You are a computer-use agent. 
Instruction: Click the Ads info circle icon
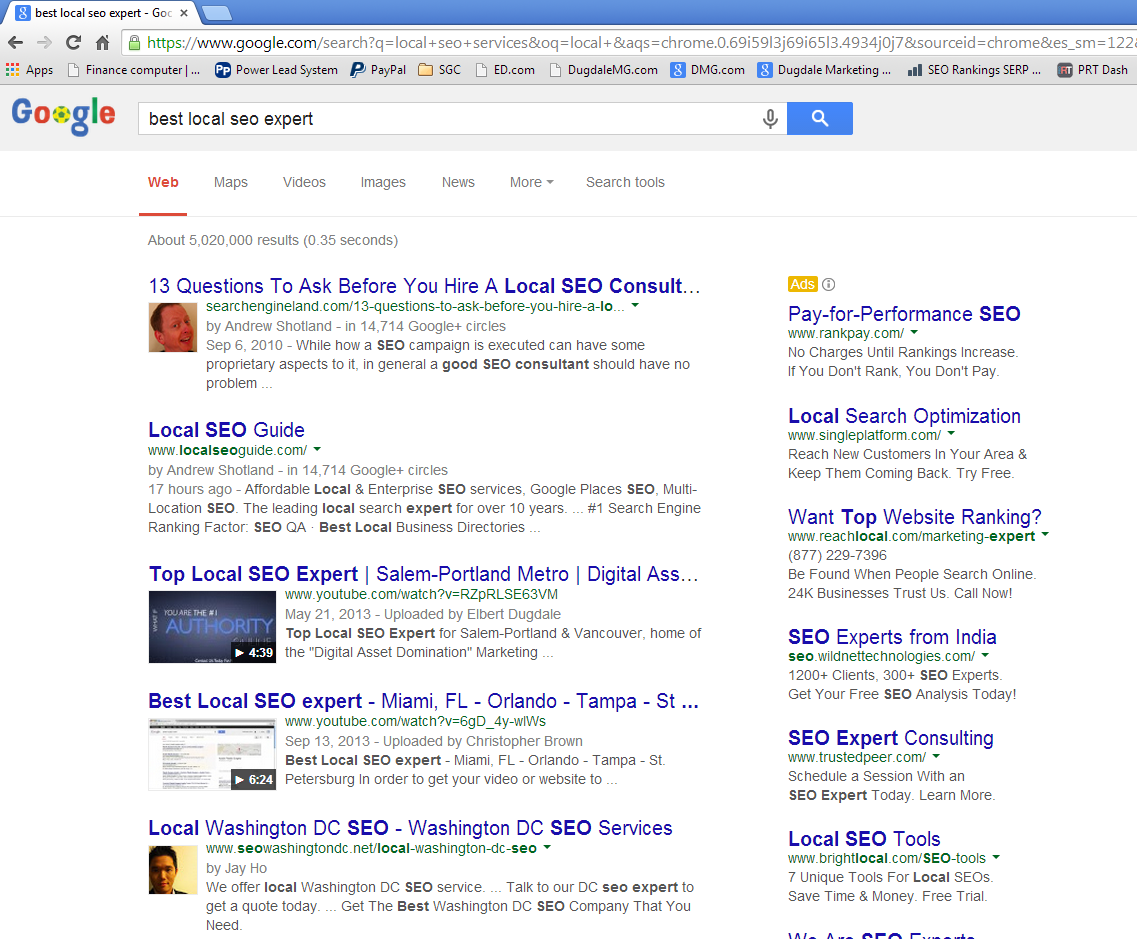829,284
